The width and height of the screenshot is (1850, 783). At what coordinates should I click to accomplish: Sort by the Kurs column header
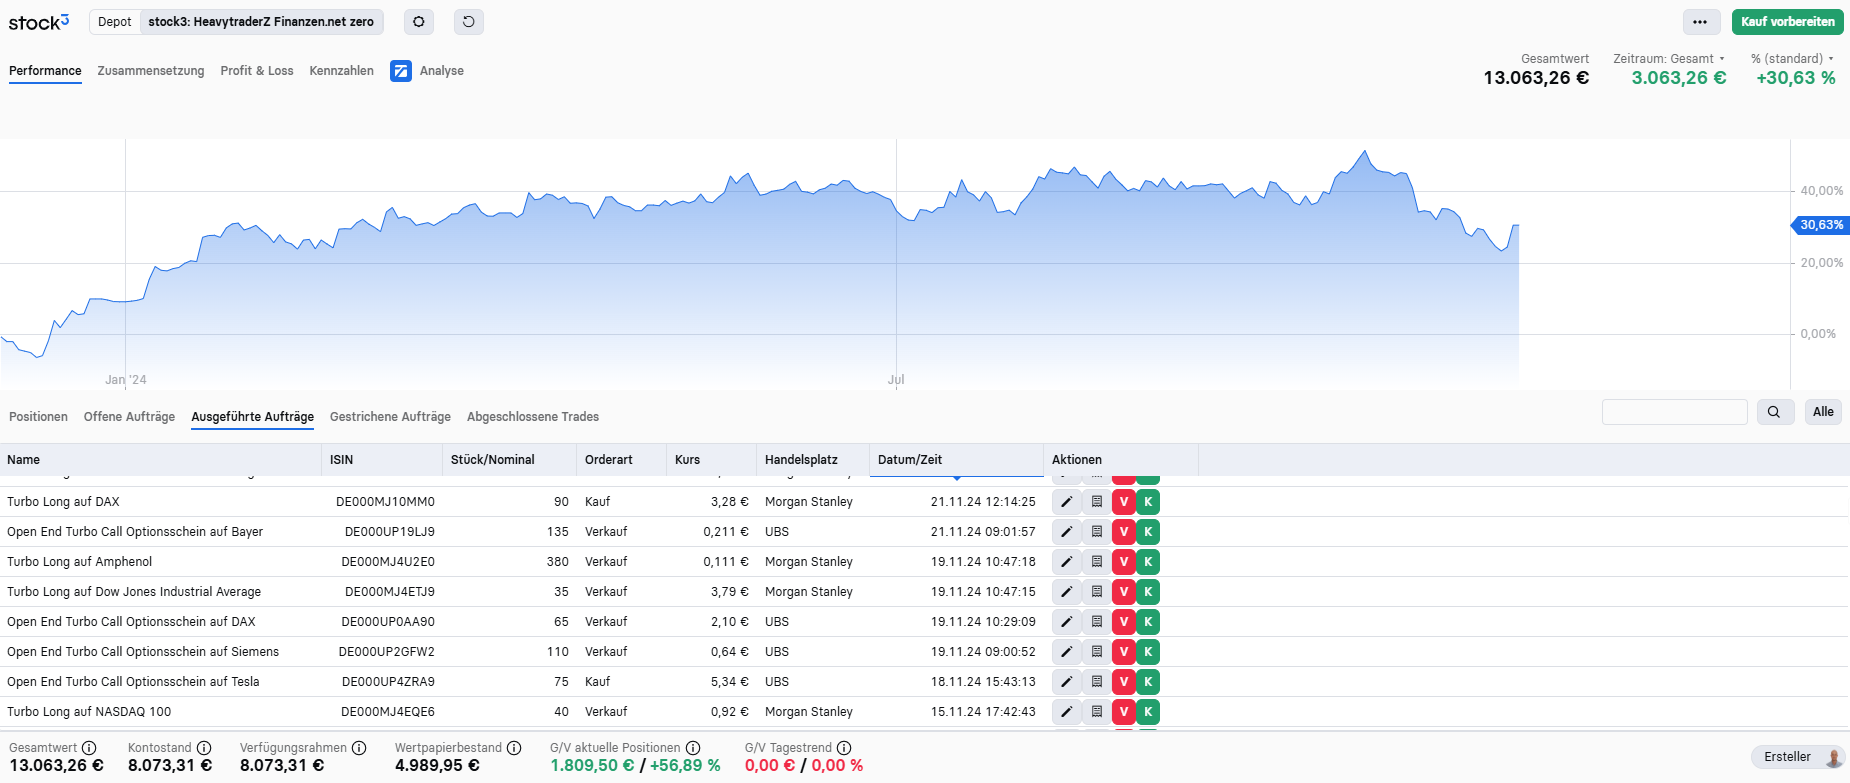coord(712,460)
